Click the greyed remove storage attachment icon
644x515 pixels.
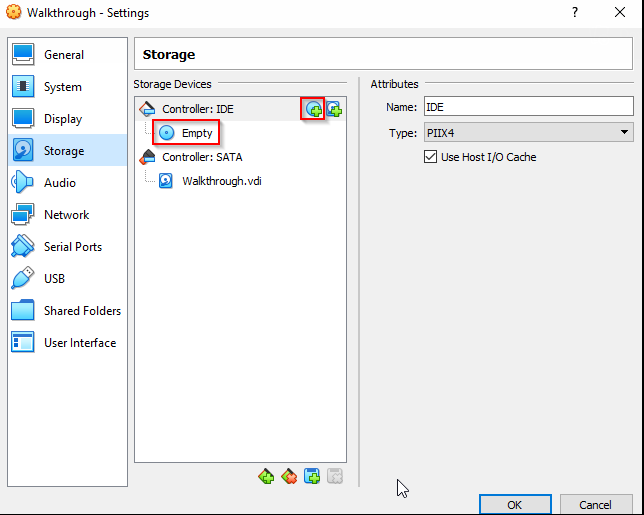point(335,476)
